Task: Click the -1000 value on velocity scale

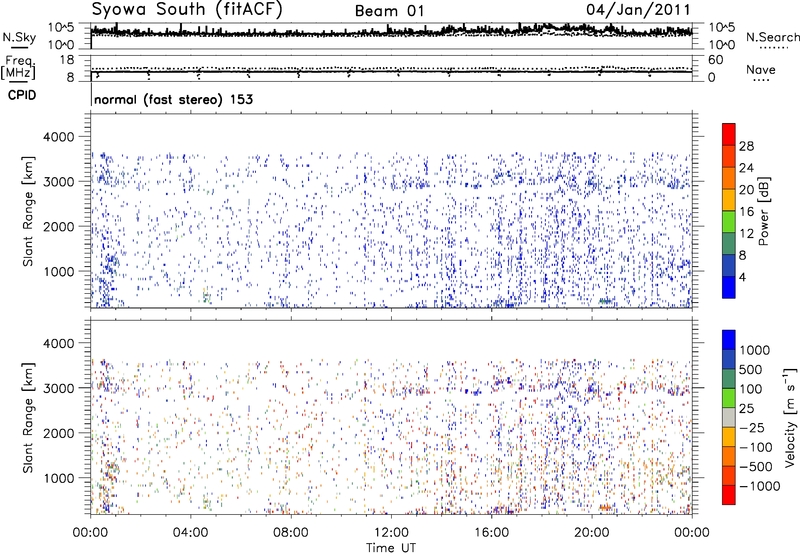Action: click(x=760, y=486)
